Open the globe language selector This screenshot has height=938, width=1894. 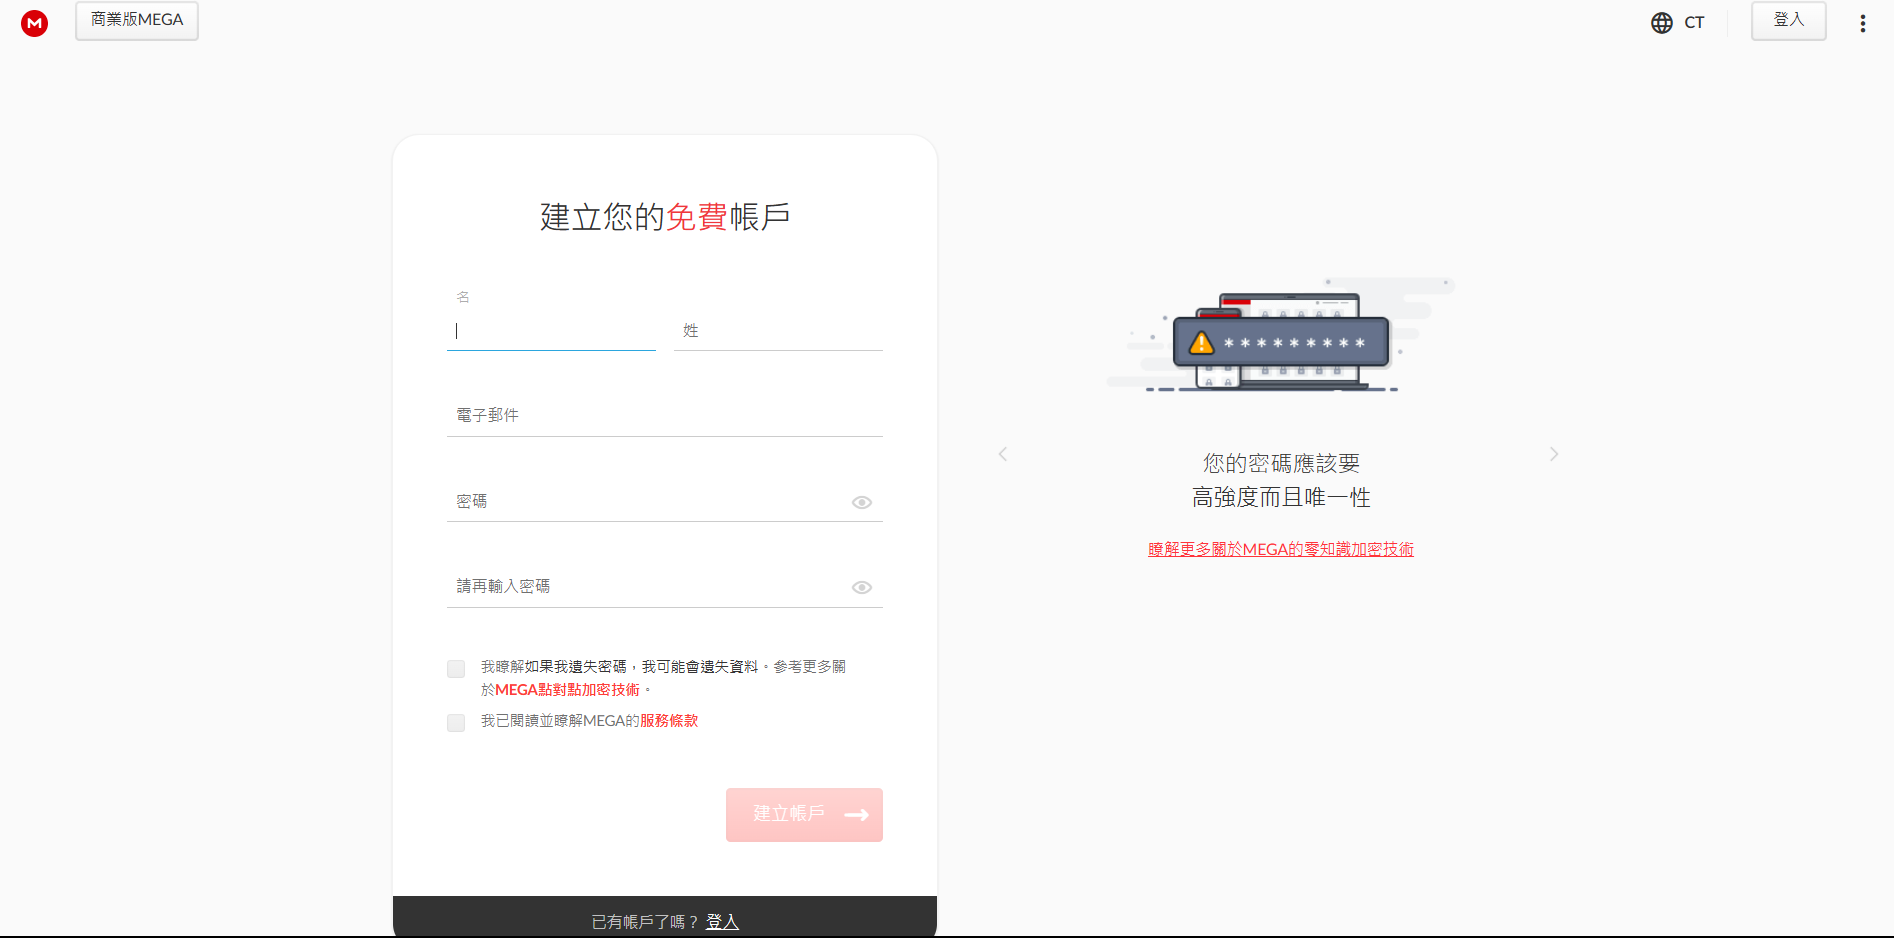pyautogui.click(x=1661, y=23)
